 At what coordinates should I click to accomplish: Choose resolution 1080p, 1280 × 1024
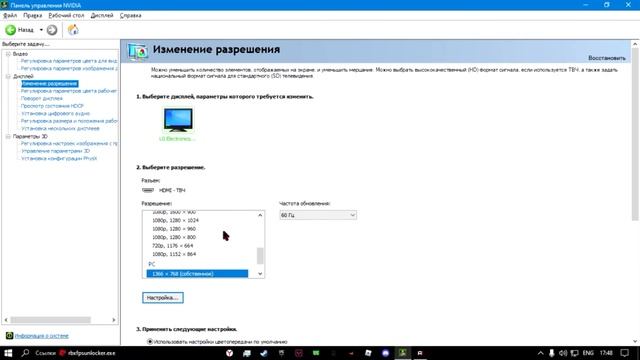[x=176, y=220]
